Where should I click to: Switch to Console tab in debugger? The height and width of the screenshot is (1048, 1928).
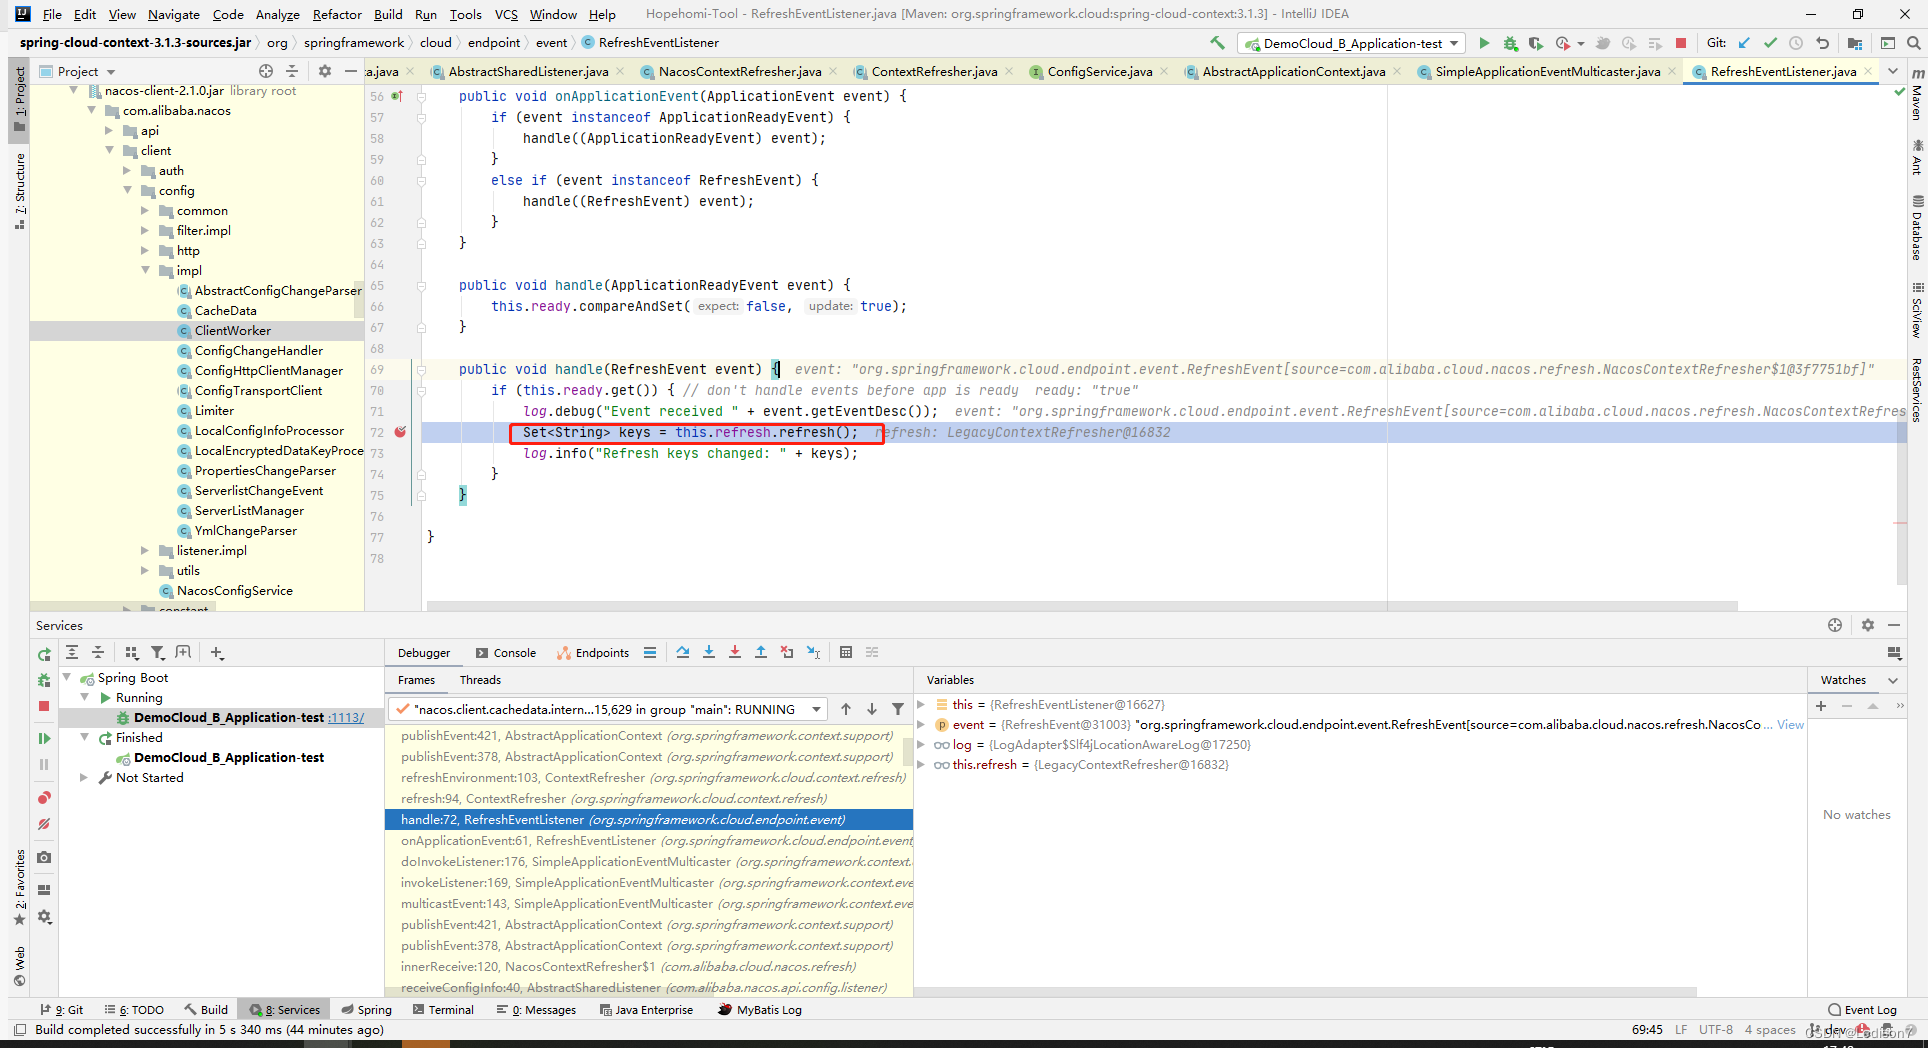click(x=505, y=653)
